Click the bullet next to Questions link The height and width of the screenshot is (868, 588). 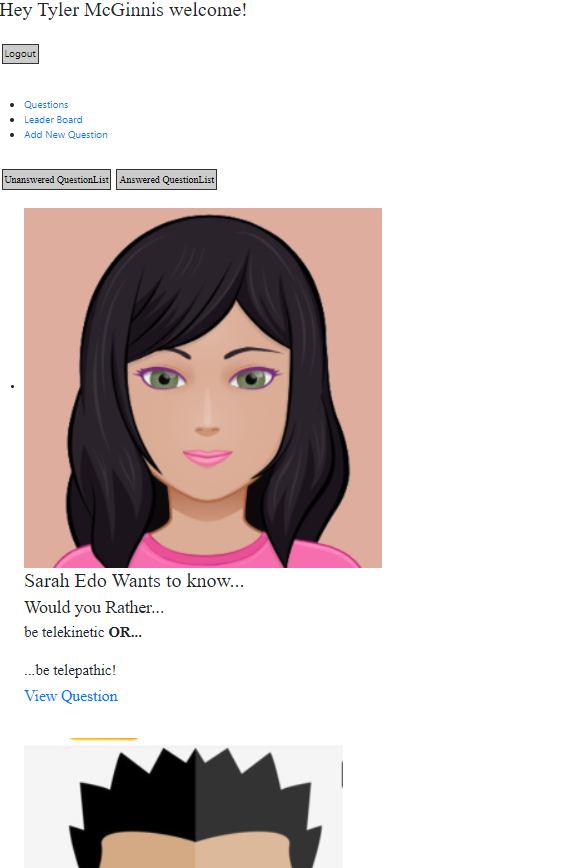[12, 105]
